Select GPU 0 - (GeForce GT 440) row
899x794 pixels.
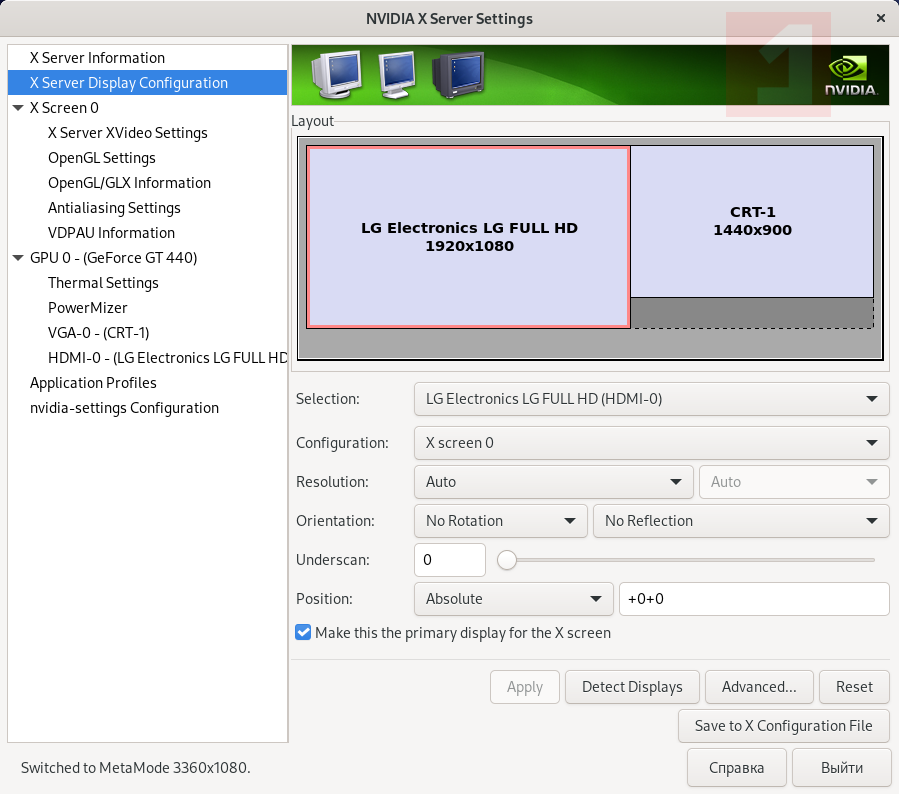[147, 258]
